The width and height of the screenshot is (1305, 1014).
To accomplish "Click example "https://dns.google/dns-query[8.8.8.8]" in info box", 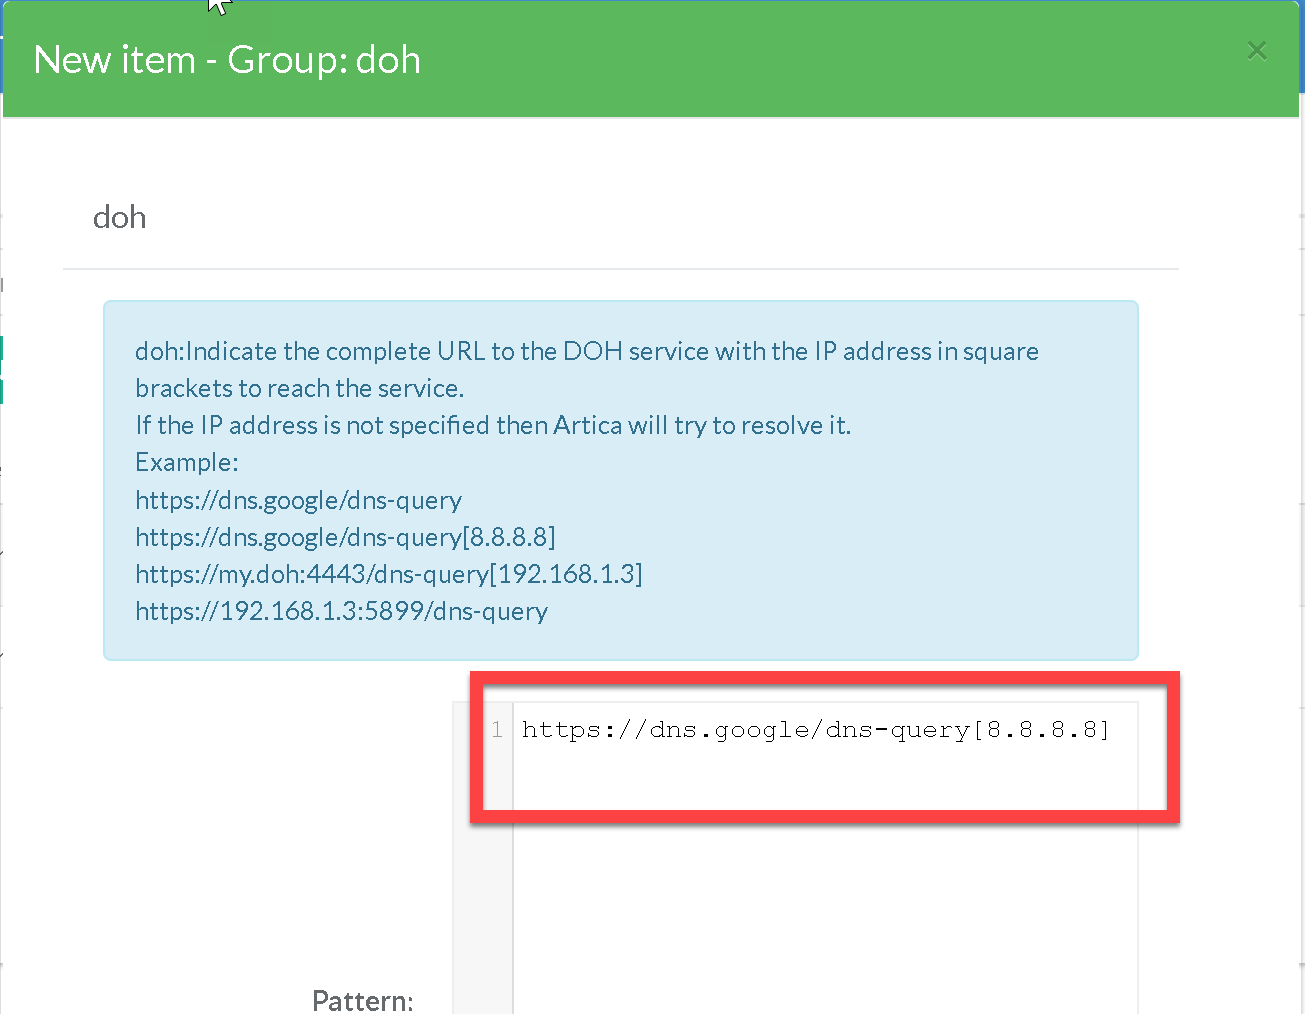I will click(345, 537).
